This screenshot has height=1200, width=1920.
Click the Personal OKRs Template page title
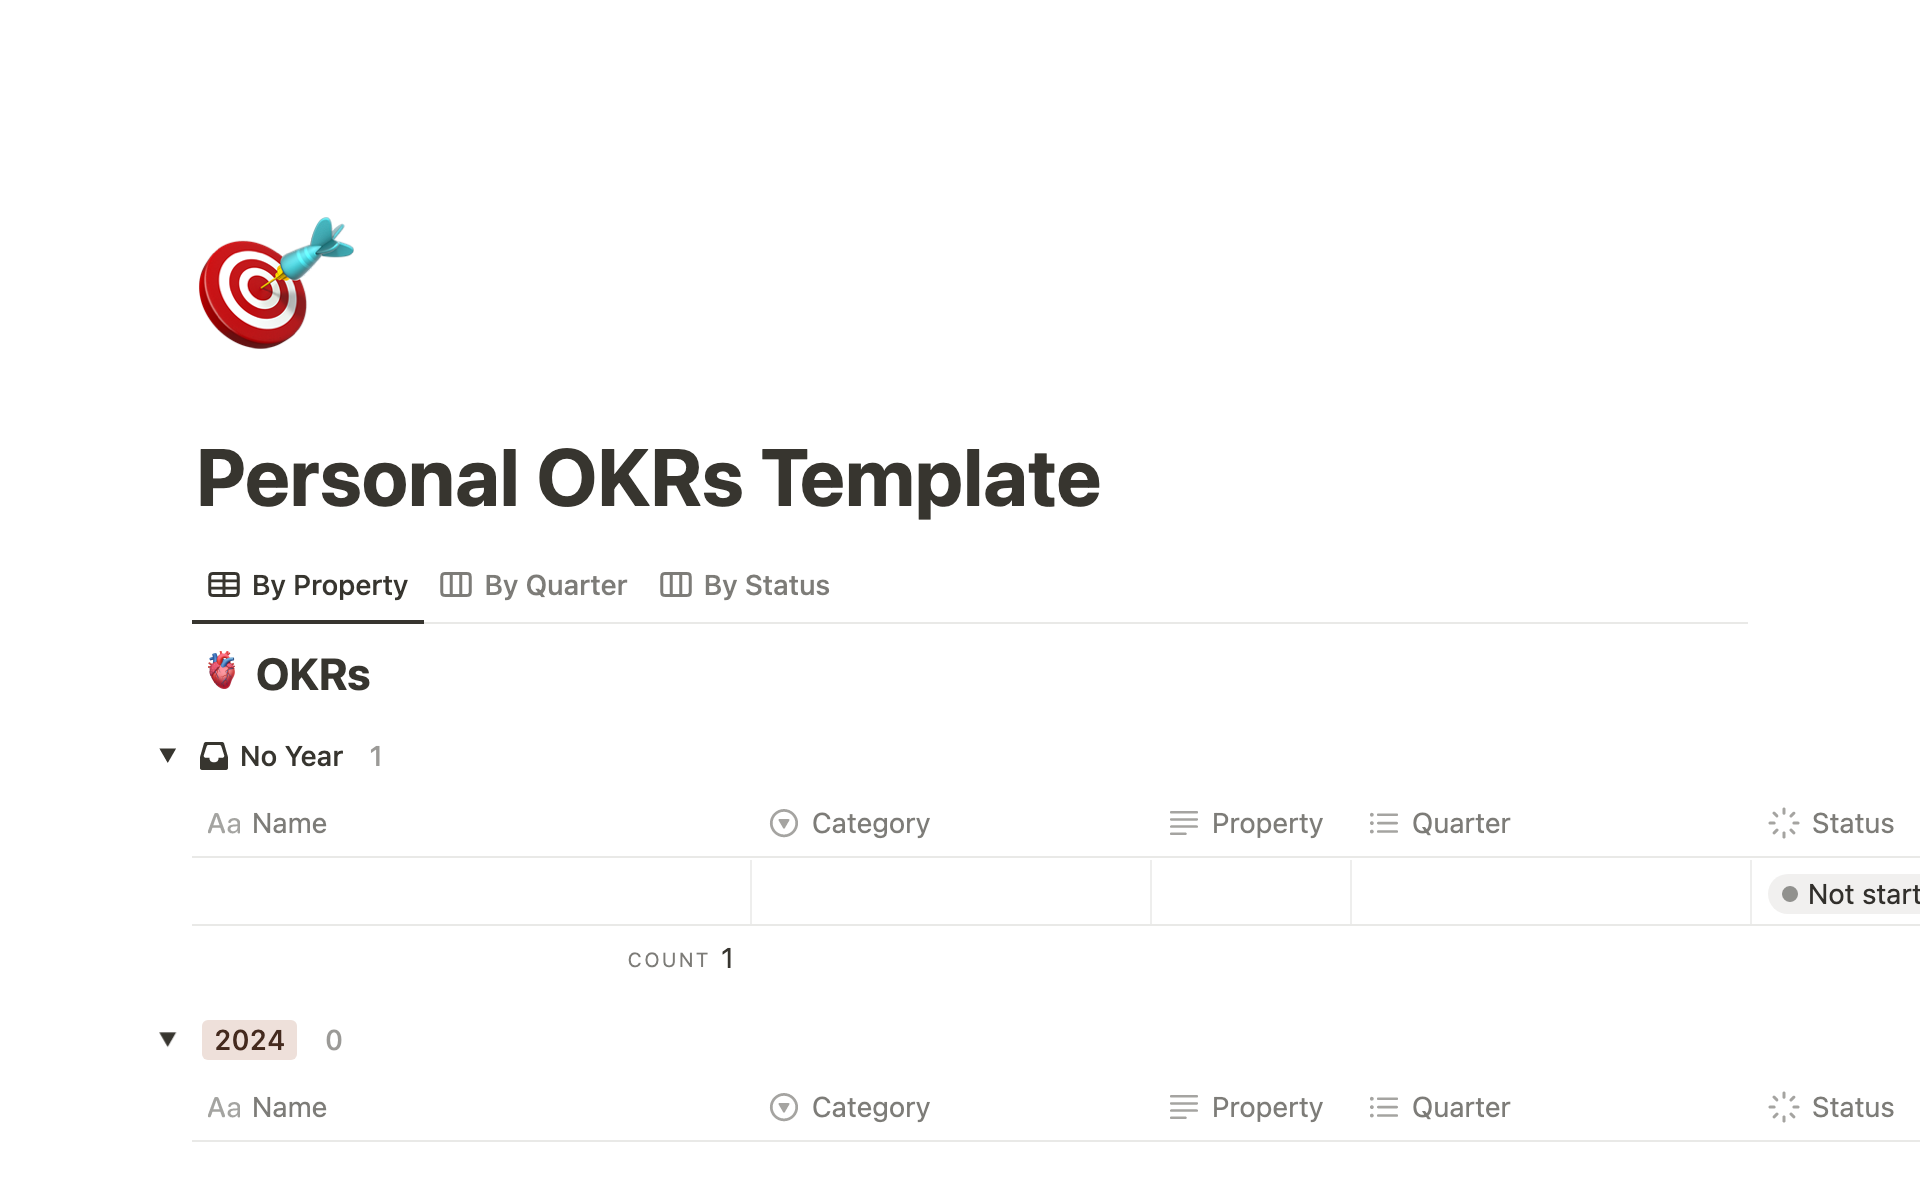pyautogui.click(x=648, y=479)
